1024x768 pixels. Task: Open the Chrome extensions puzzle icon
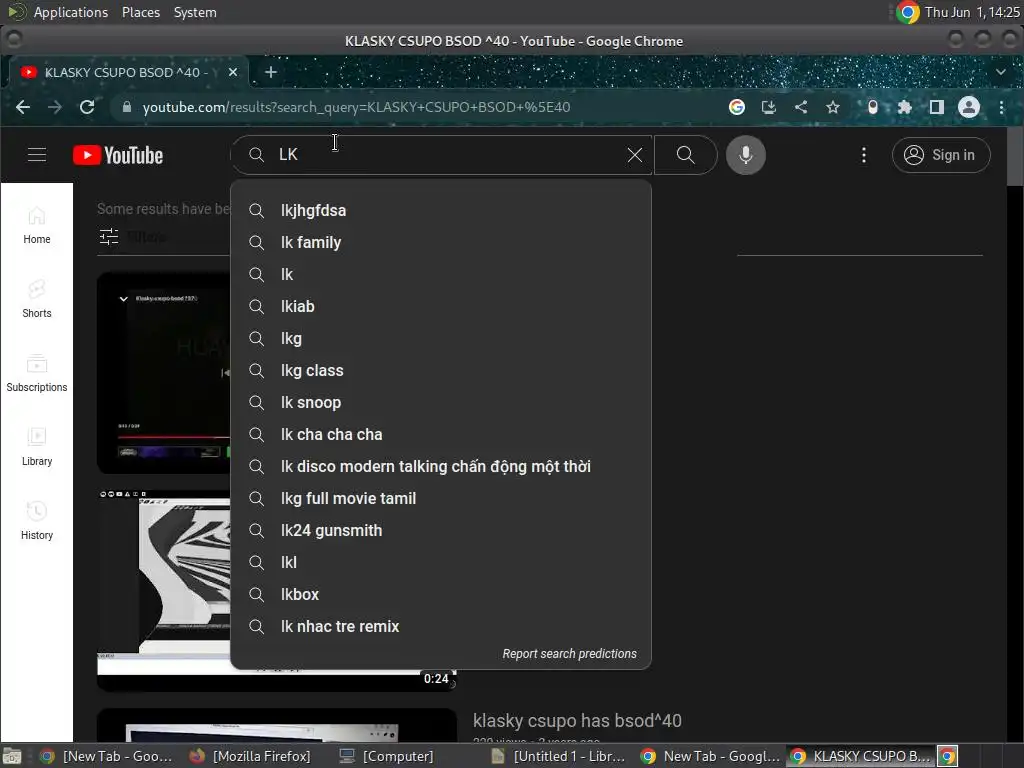tap(904, 107)
